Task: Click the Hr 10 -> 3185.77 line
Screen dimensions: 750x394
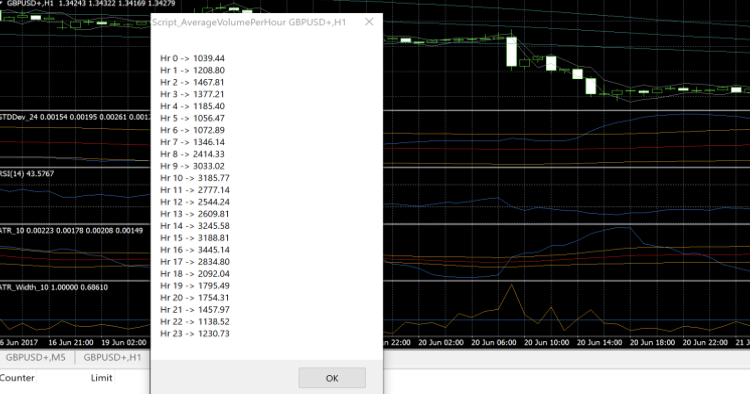Action: (195, 178)
